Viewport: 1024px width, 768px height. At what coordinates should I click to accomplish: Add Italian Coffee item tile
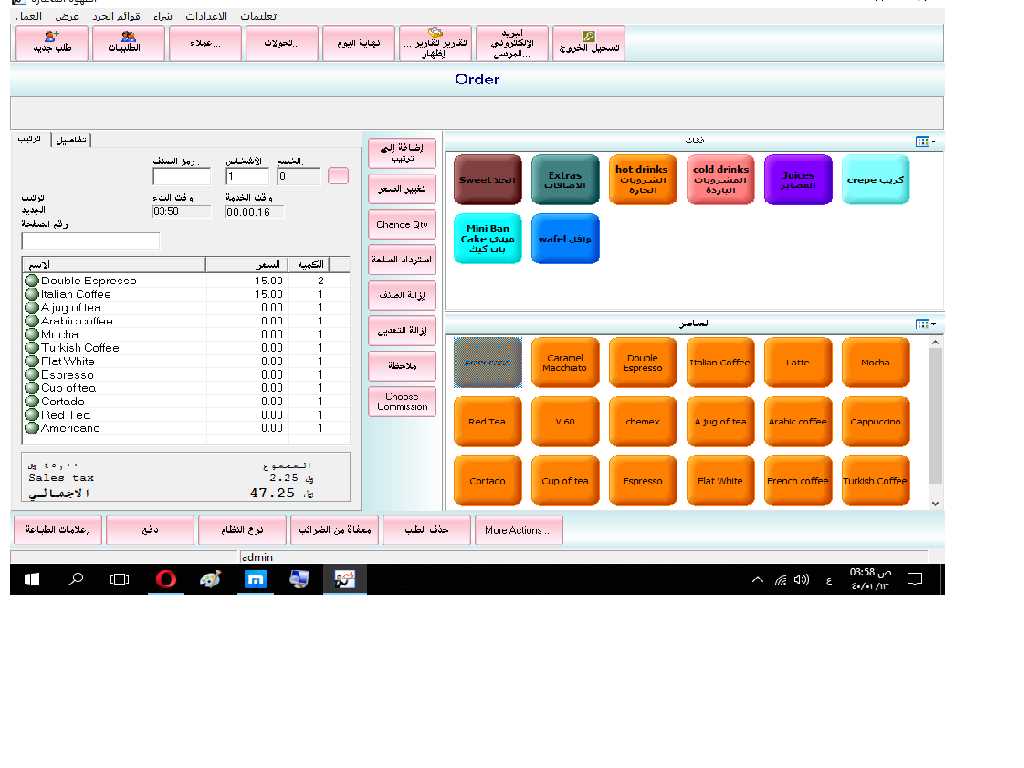click(720, 362)
